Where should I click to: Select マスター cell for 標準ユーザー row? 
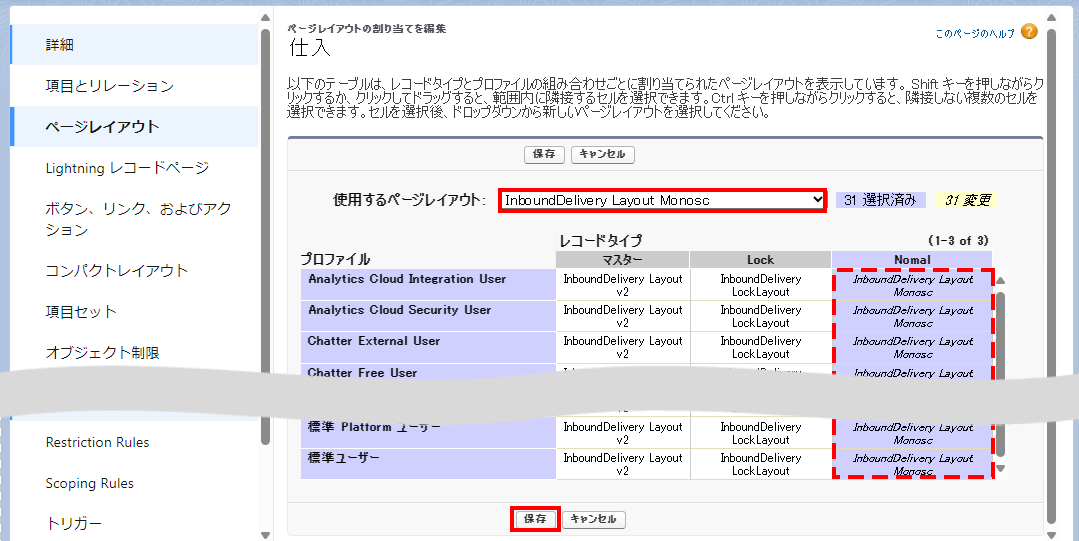[622, 464]
